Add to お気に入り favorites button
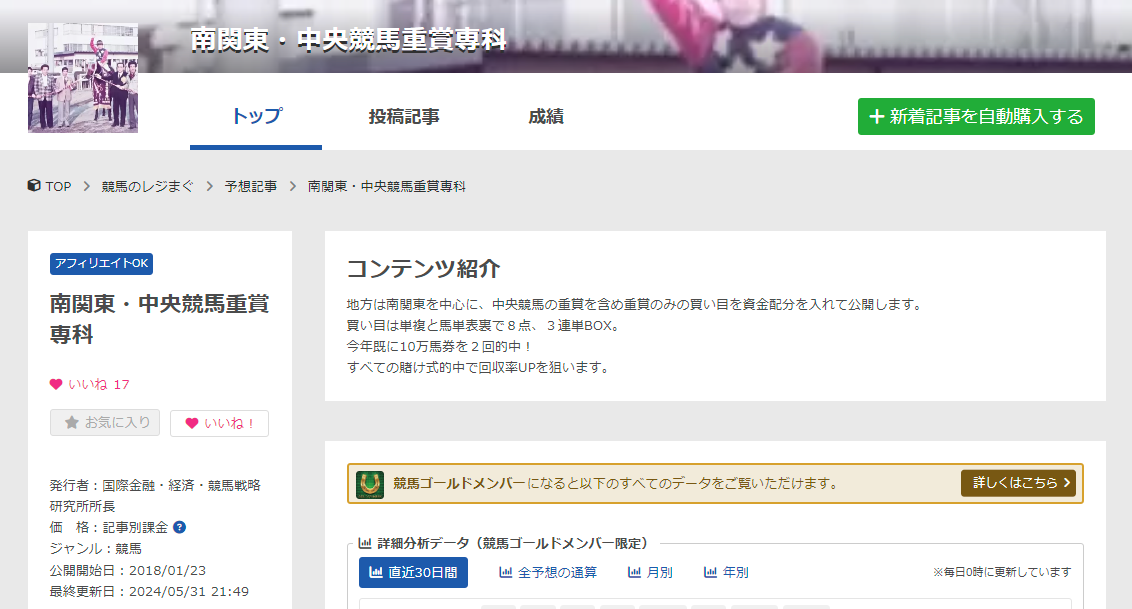1132x609 pixels. pos(105,423)
